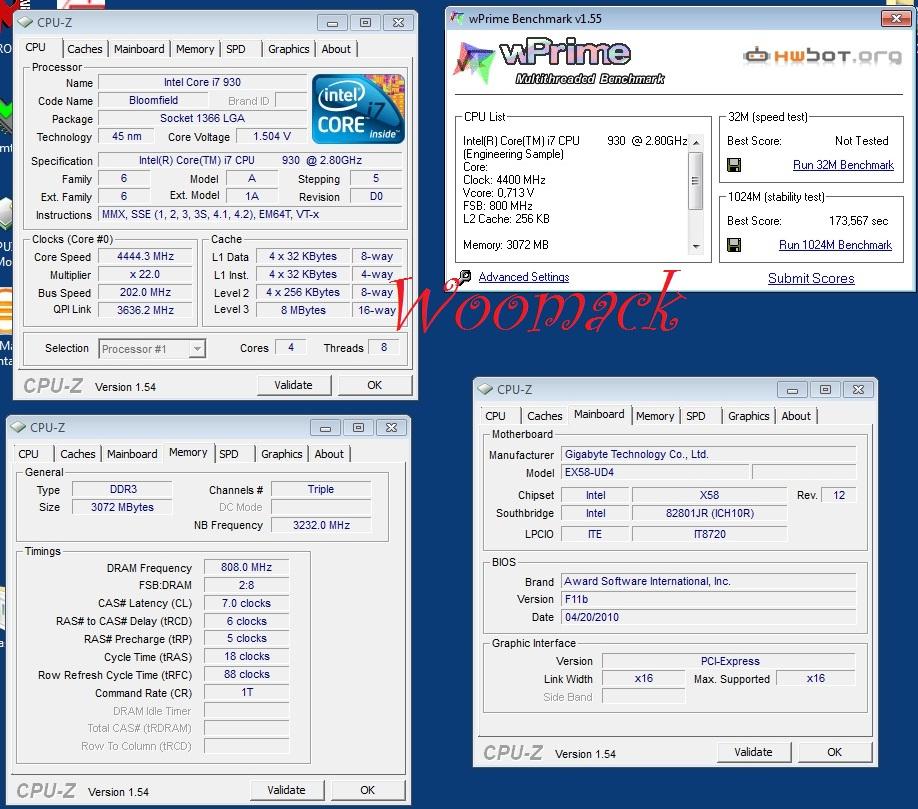The image size is (918, 809).
Task: Switch to Graphics tab in Memory CPU-Z window
Action: 282,454
